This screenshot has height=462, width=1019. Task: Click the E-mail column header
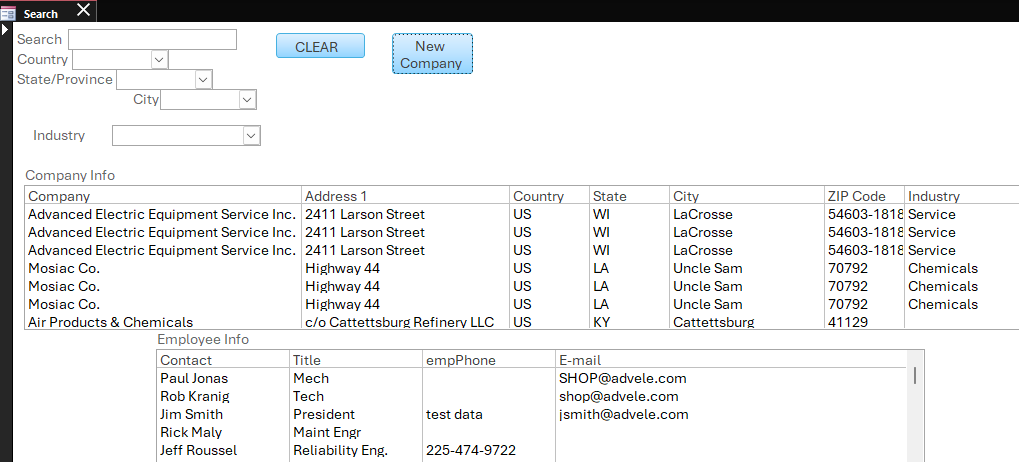[730, 360]
